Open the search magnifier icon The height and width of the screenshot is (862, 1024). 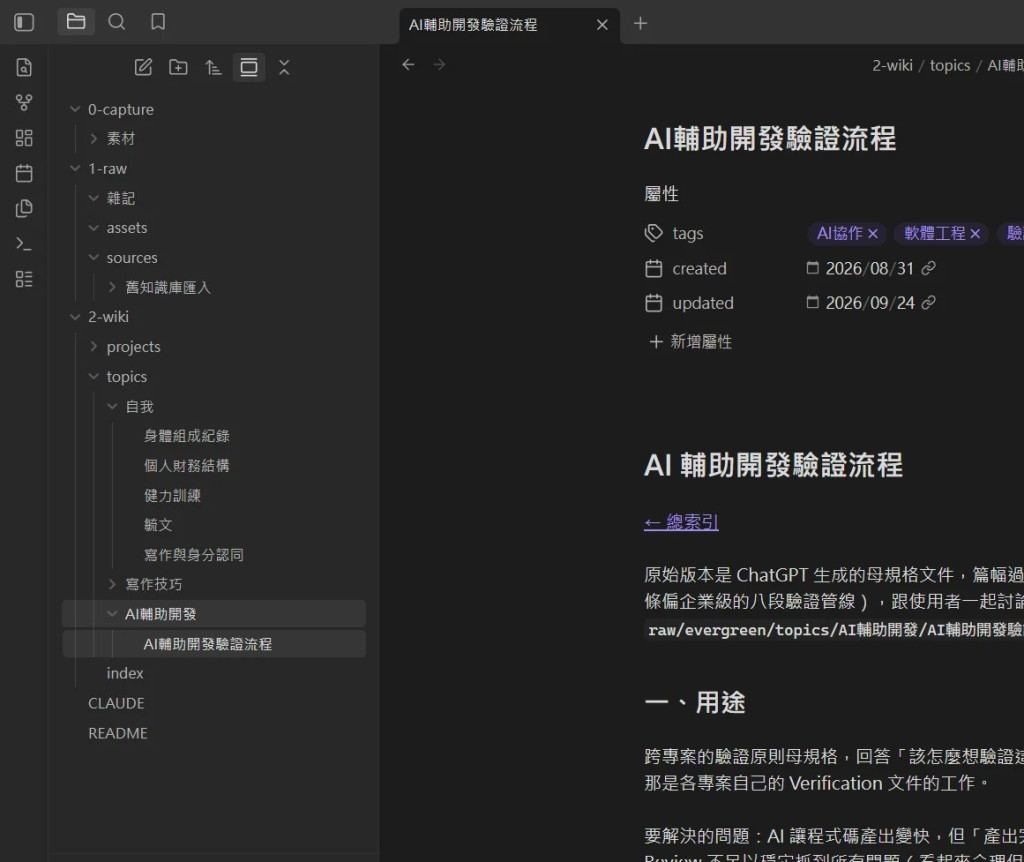117,22
